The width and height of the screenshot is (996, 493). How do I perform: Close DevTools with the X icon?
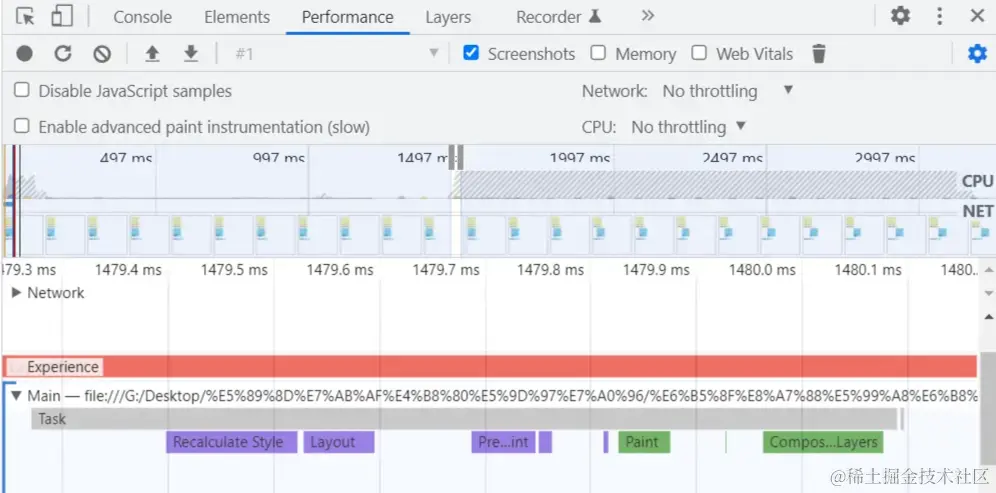coord(978,16)
